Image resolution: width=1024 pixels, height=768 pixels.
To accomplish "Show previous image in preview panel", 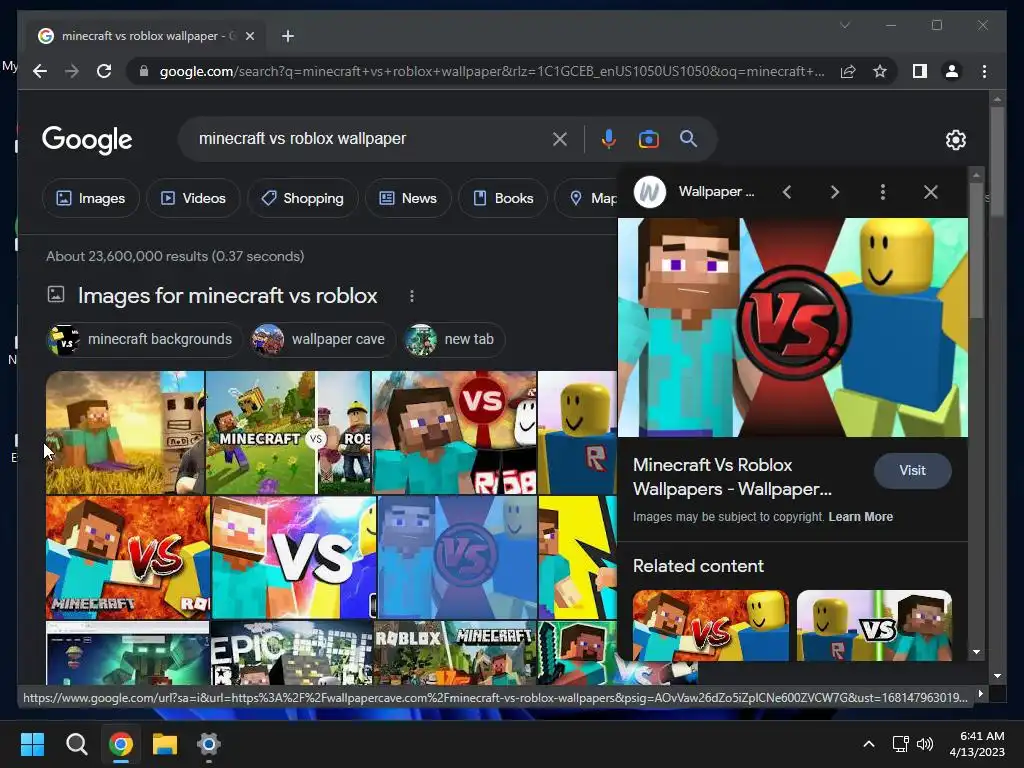I will [x=787, y=192].
